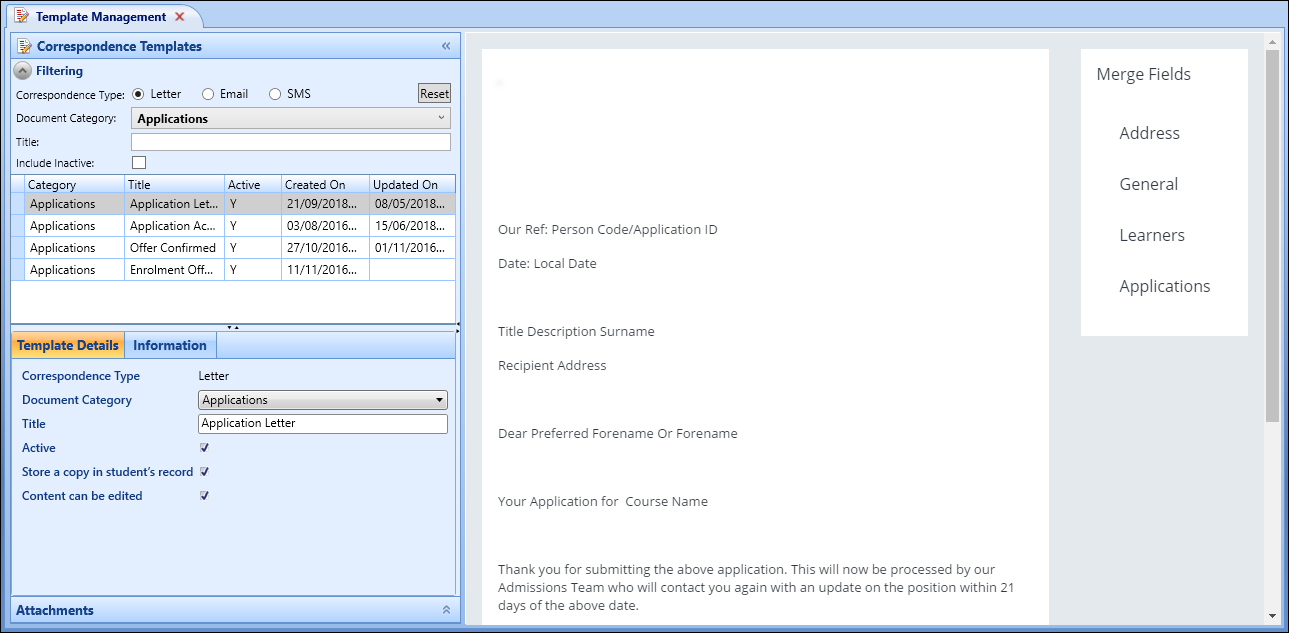Click the Correspondence Templates panel icon
The image size is (1289, 633).
click(x=25, y=46)
